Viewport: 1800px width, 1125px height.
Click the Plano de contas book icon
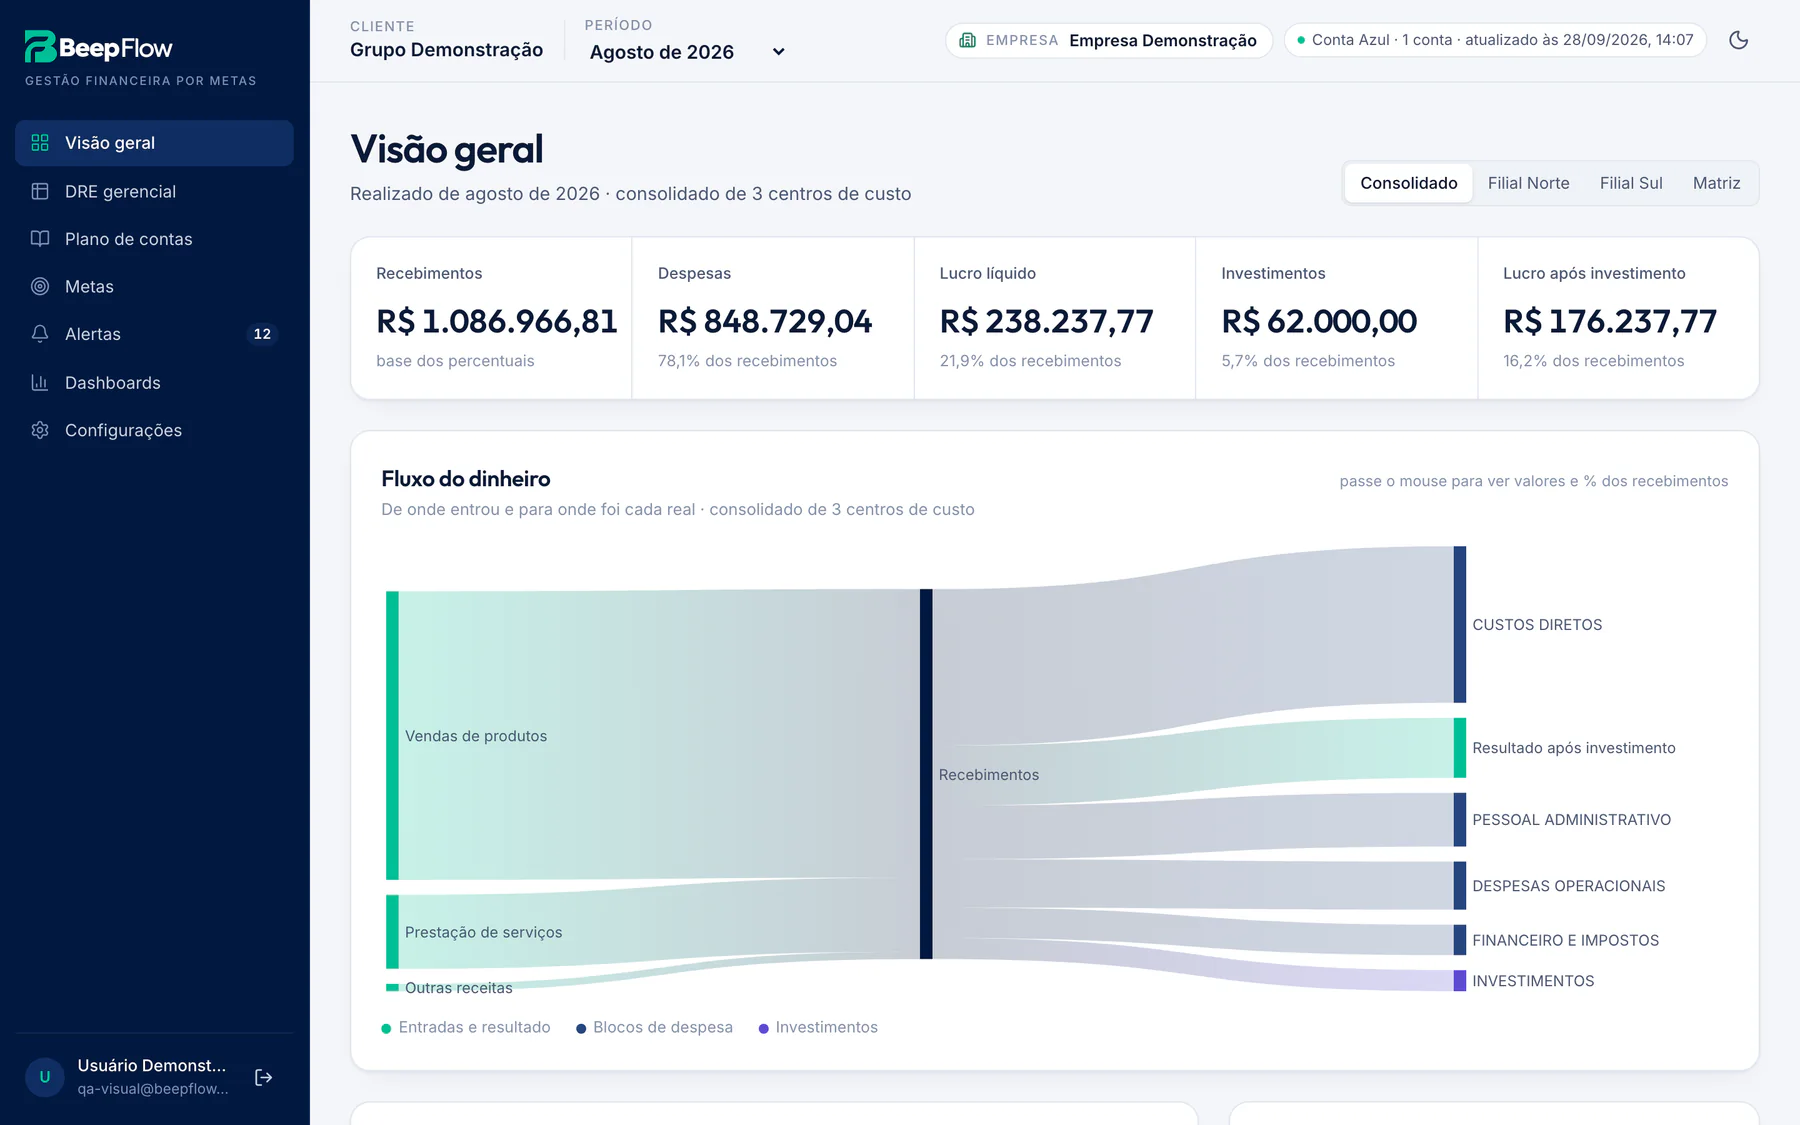(x=40, y=239)
